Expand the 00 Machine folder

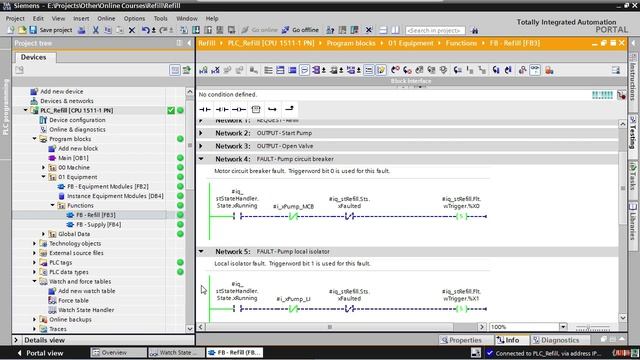coord(44,167)
